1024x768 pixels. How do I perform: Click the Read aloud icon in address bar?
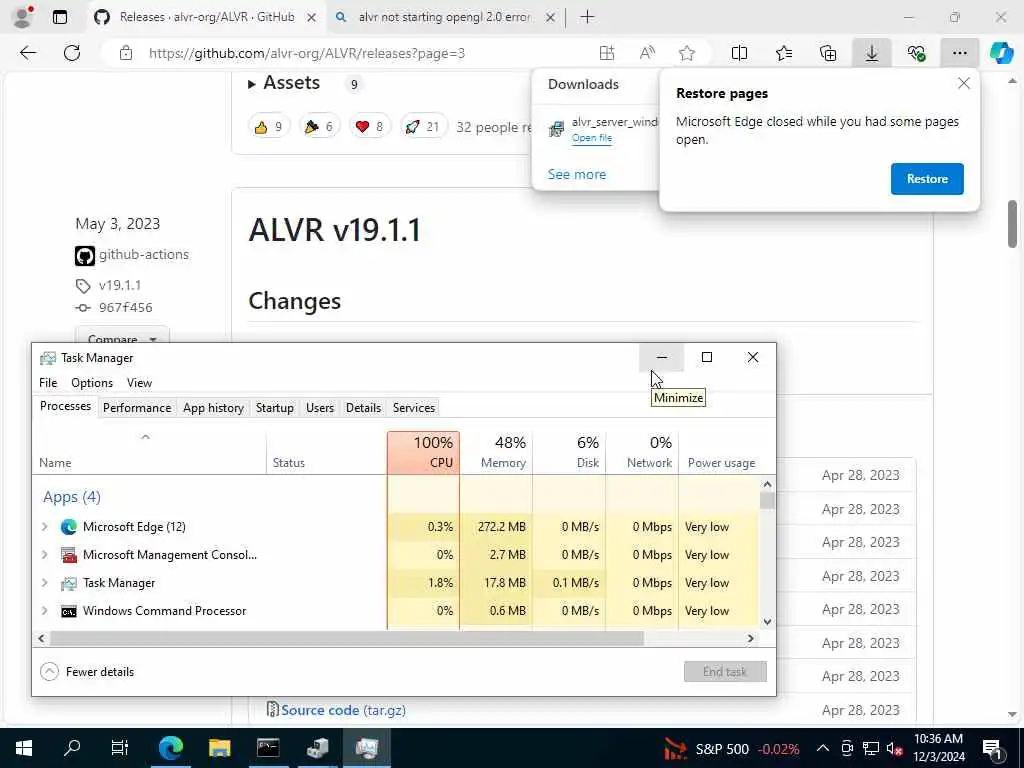click(x=647, y=53)
